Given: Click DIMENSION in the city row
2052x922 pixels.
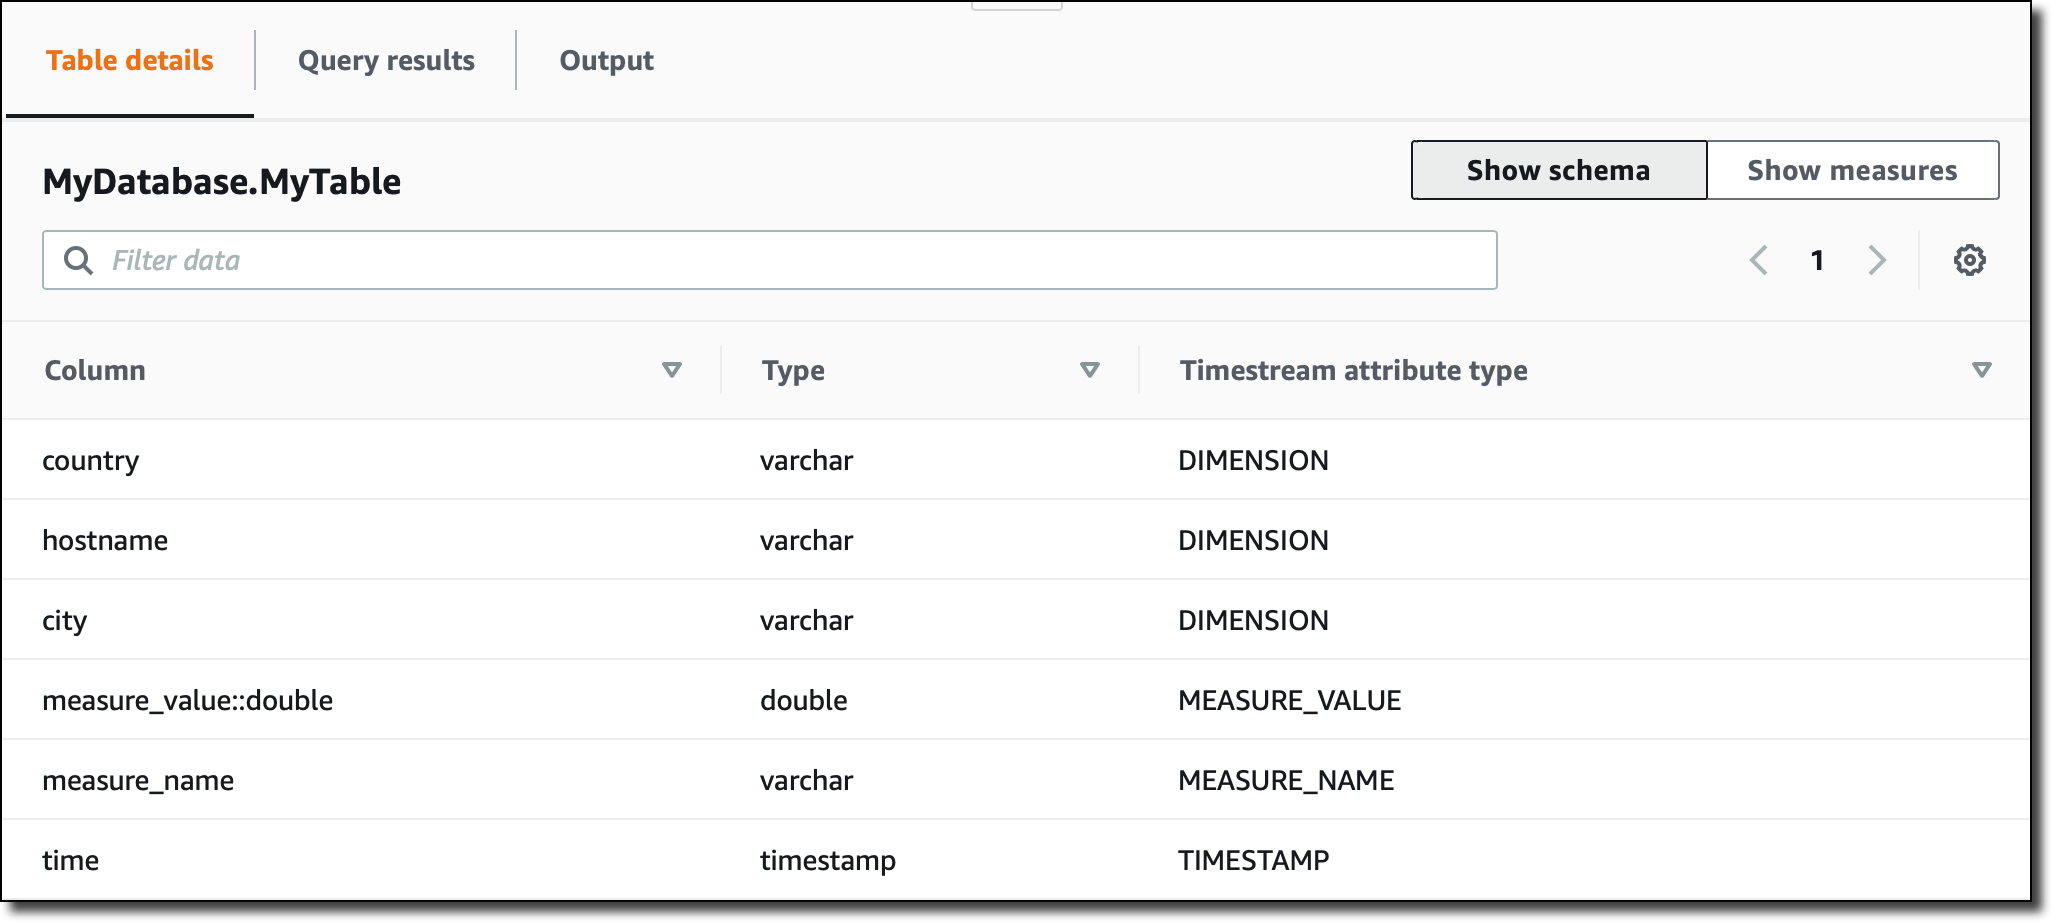Looking at the screenshot, I should [x=1254, y=620].
